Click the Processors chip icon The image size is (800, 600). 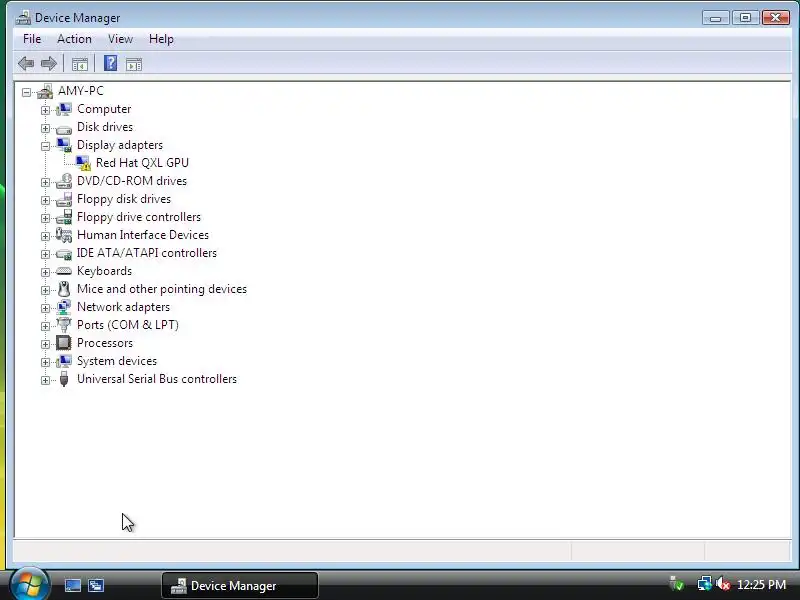pos(64,343)
